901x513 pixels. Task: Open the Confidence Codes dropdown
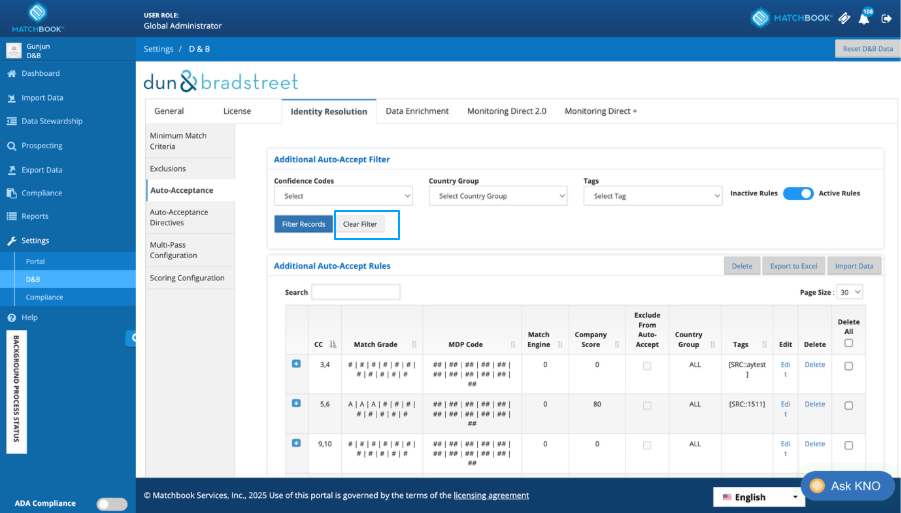tap(343, 196)
